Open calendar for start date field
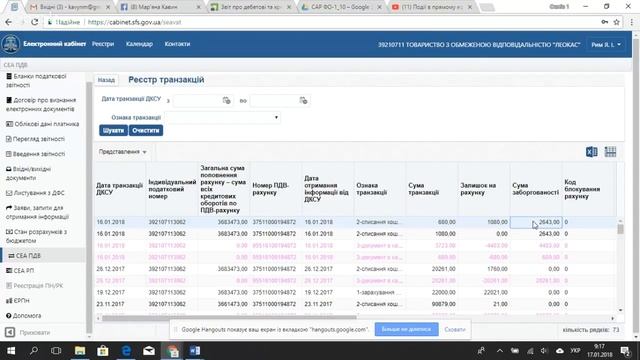Screen dimensions: 640x360 point(227,100)
